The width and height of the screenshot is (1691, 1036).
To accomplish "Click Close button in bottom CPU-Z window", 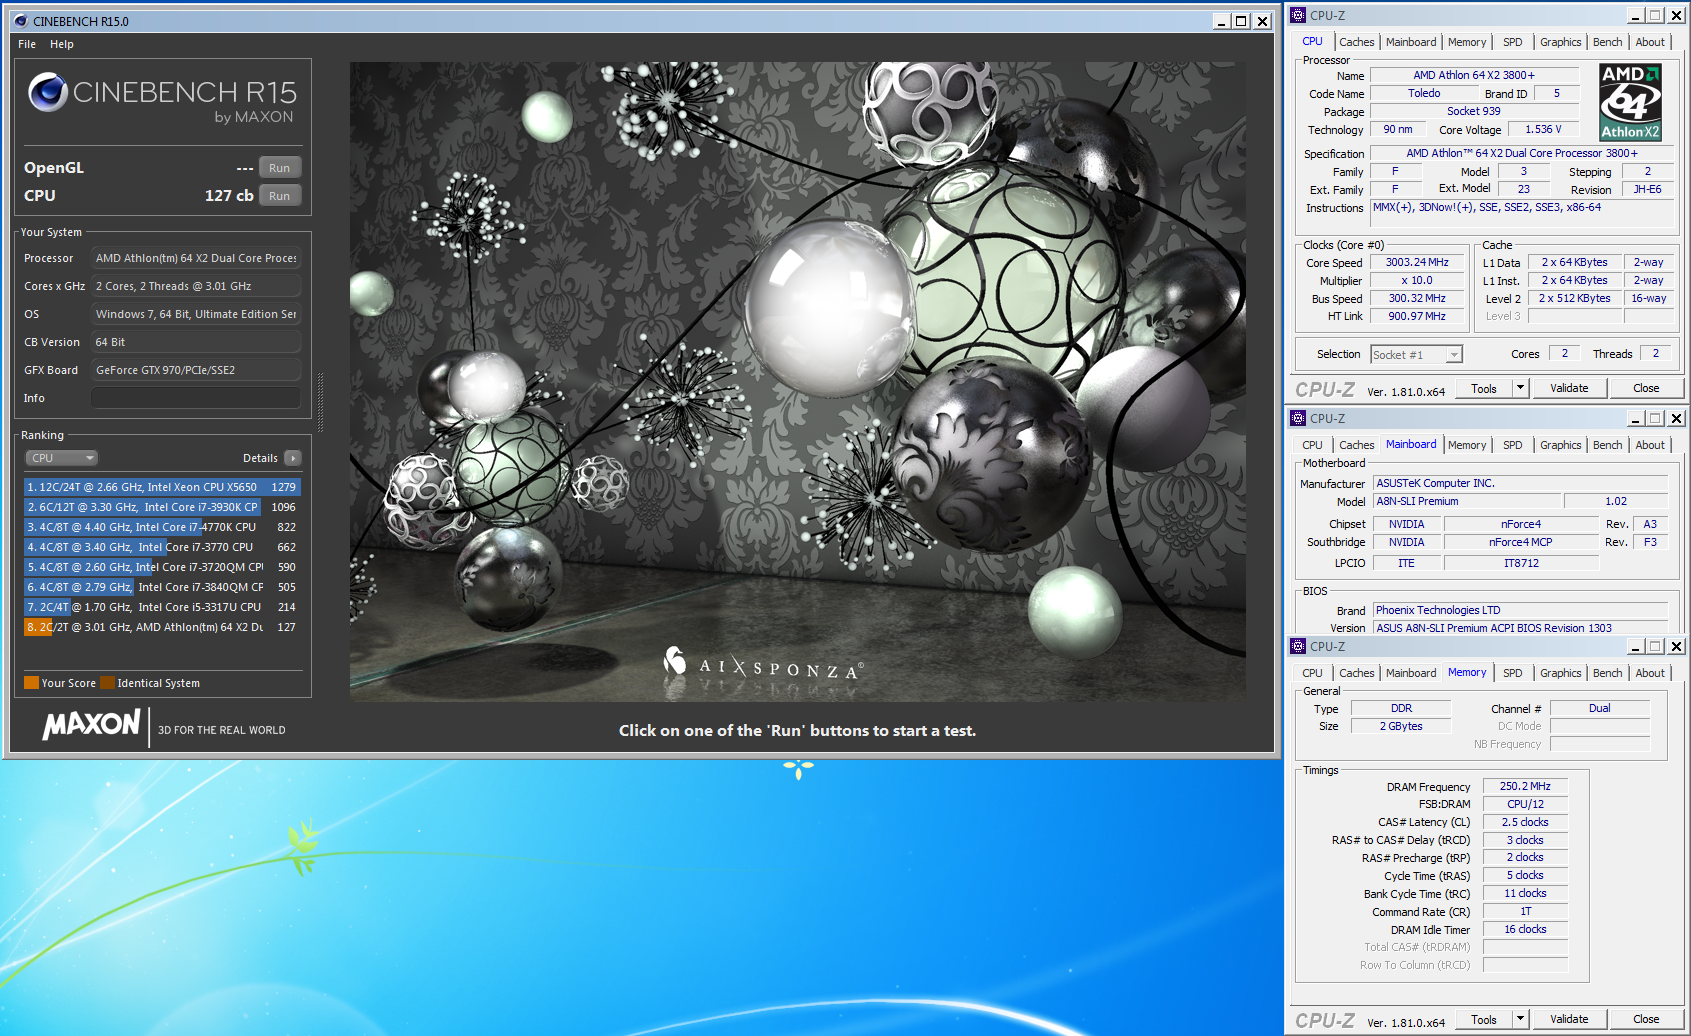I will tap(1646, 1020).
